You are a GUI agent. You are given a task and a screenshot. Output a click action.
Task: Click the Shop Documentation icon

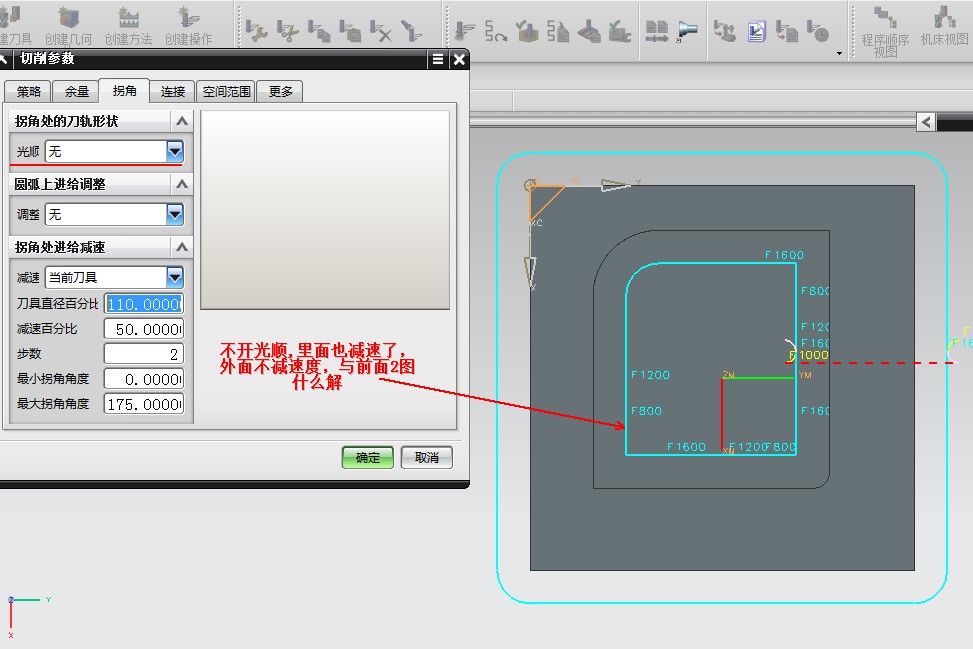tap(787, 30)
